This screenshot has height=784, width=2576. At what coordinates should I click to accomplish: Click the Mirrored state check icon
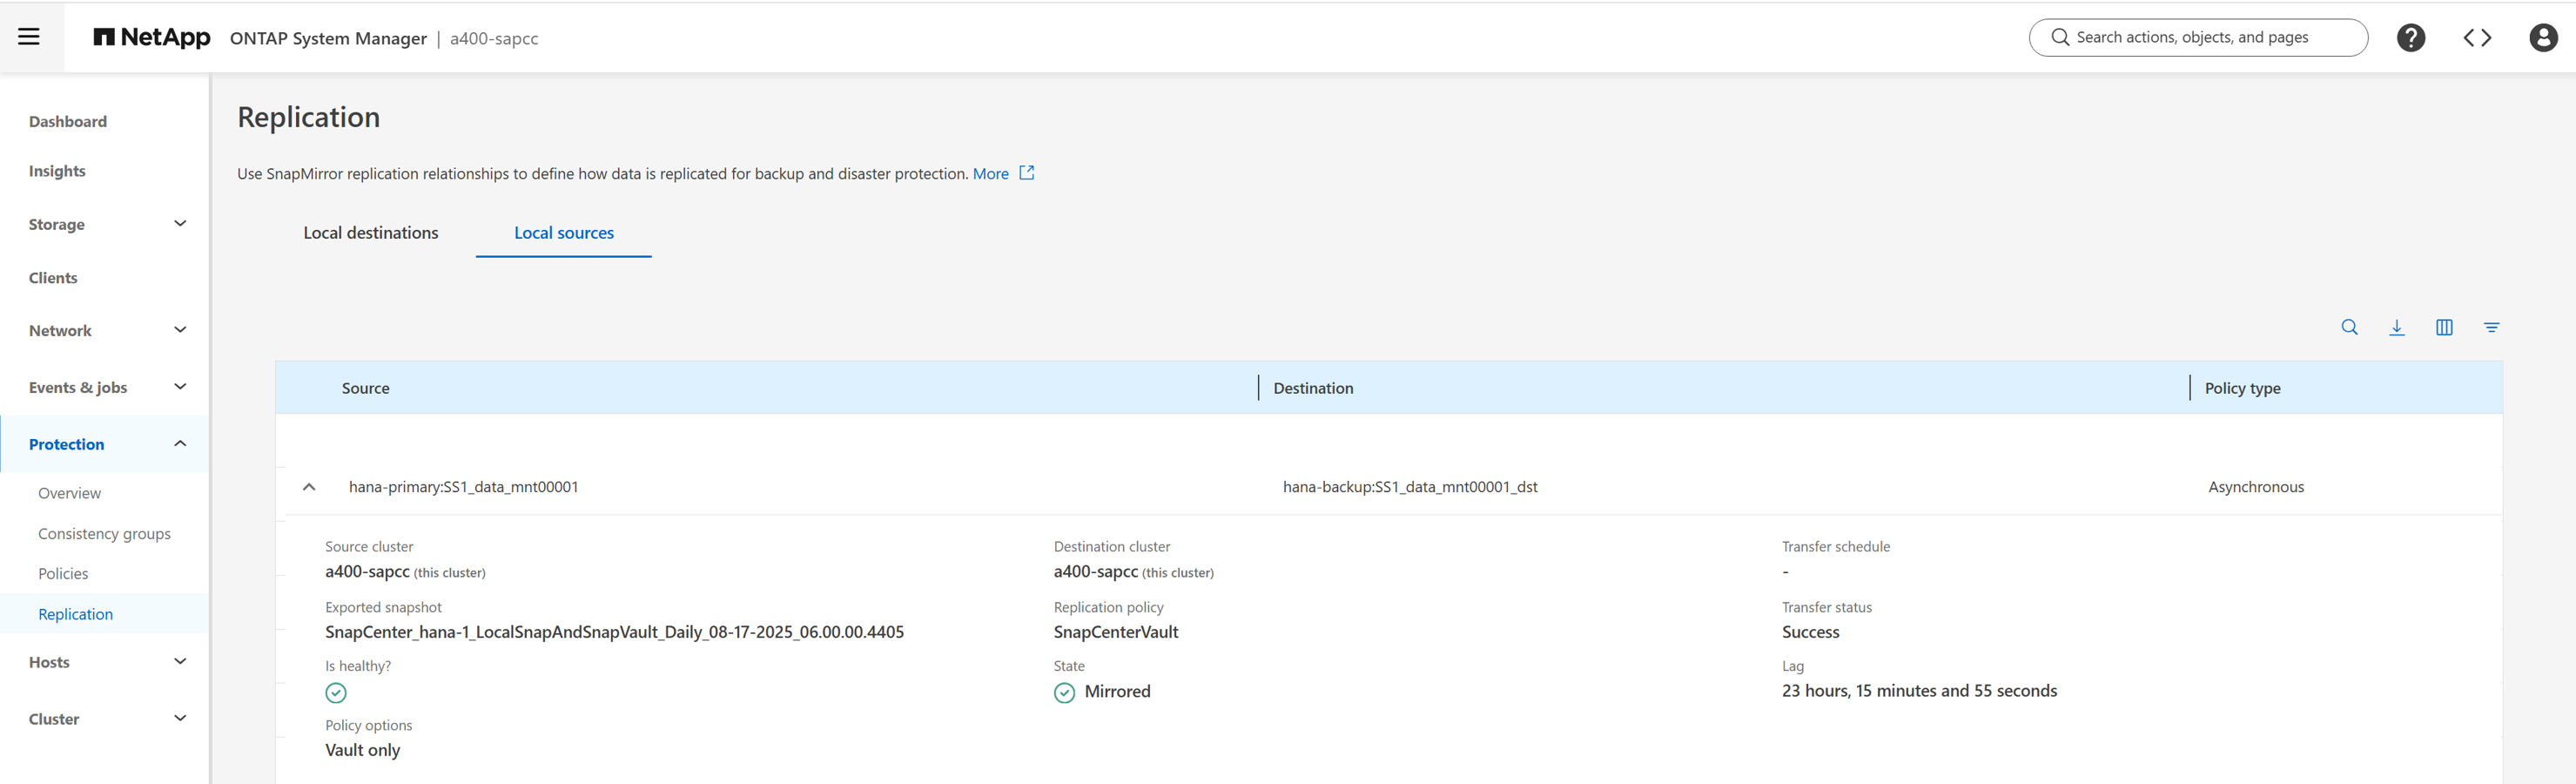[x=1064, y=692]
